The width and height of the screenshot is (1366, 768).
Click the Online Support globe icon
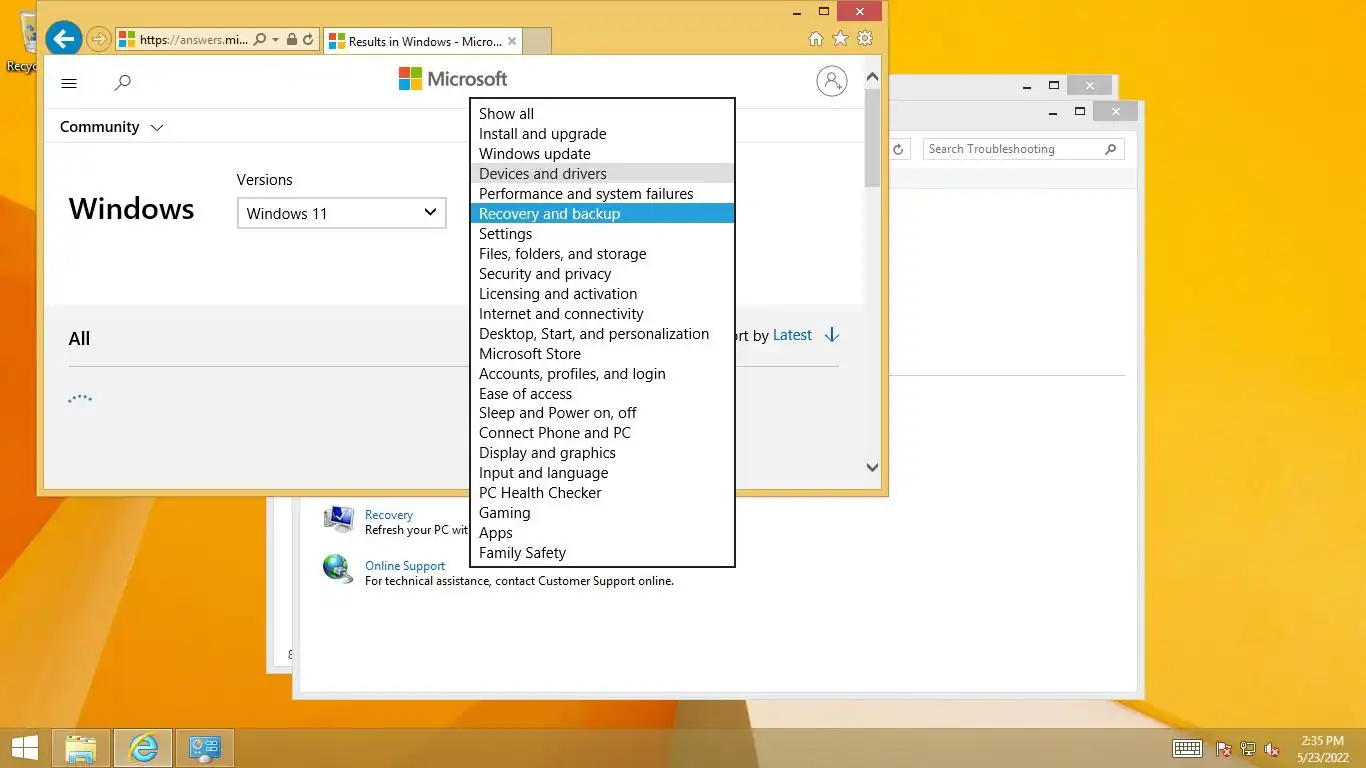[338, 568]
